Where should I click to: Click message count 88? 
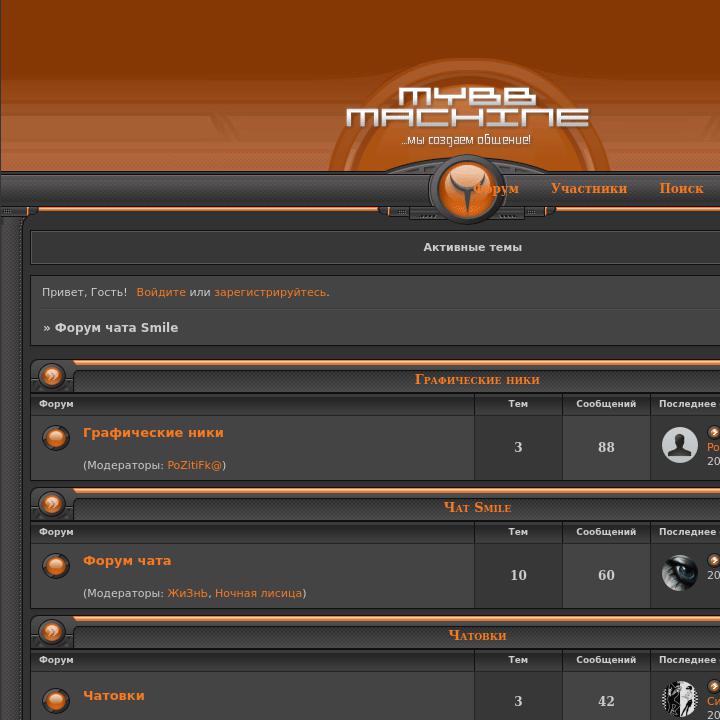click(x=606, y=447)
